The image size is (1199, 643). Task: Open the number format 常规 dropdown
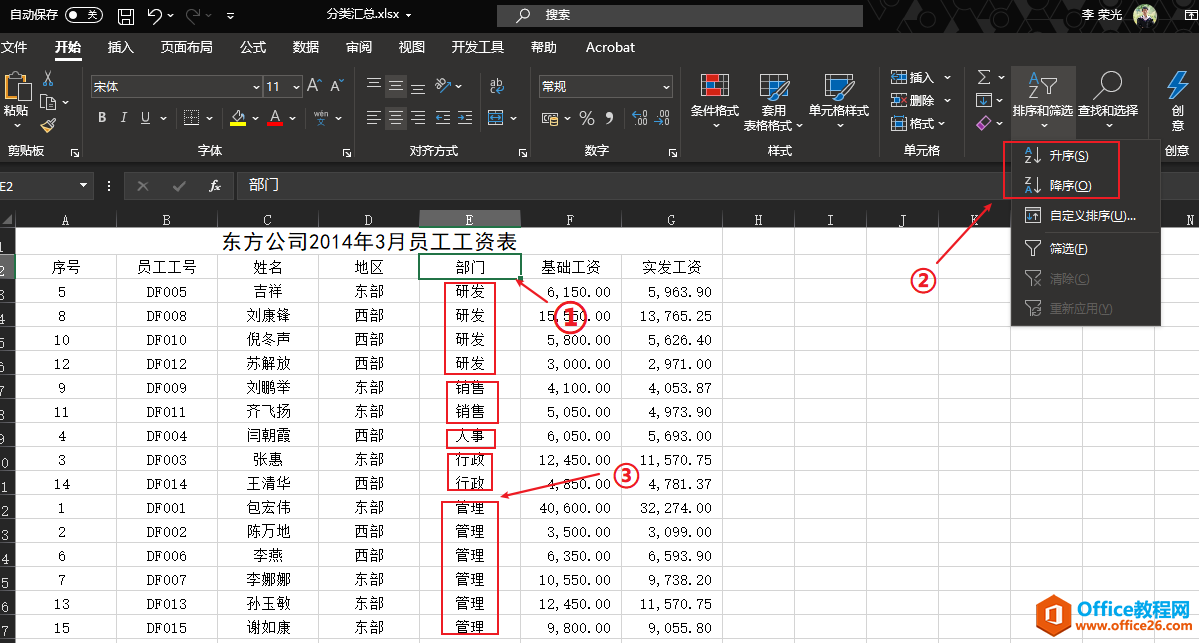(666, 87)
